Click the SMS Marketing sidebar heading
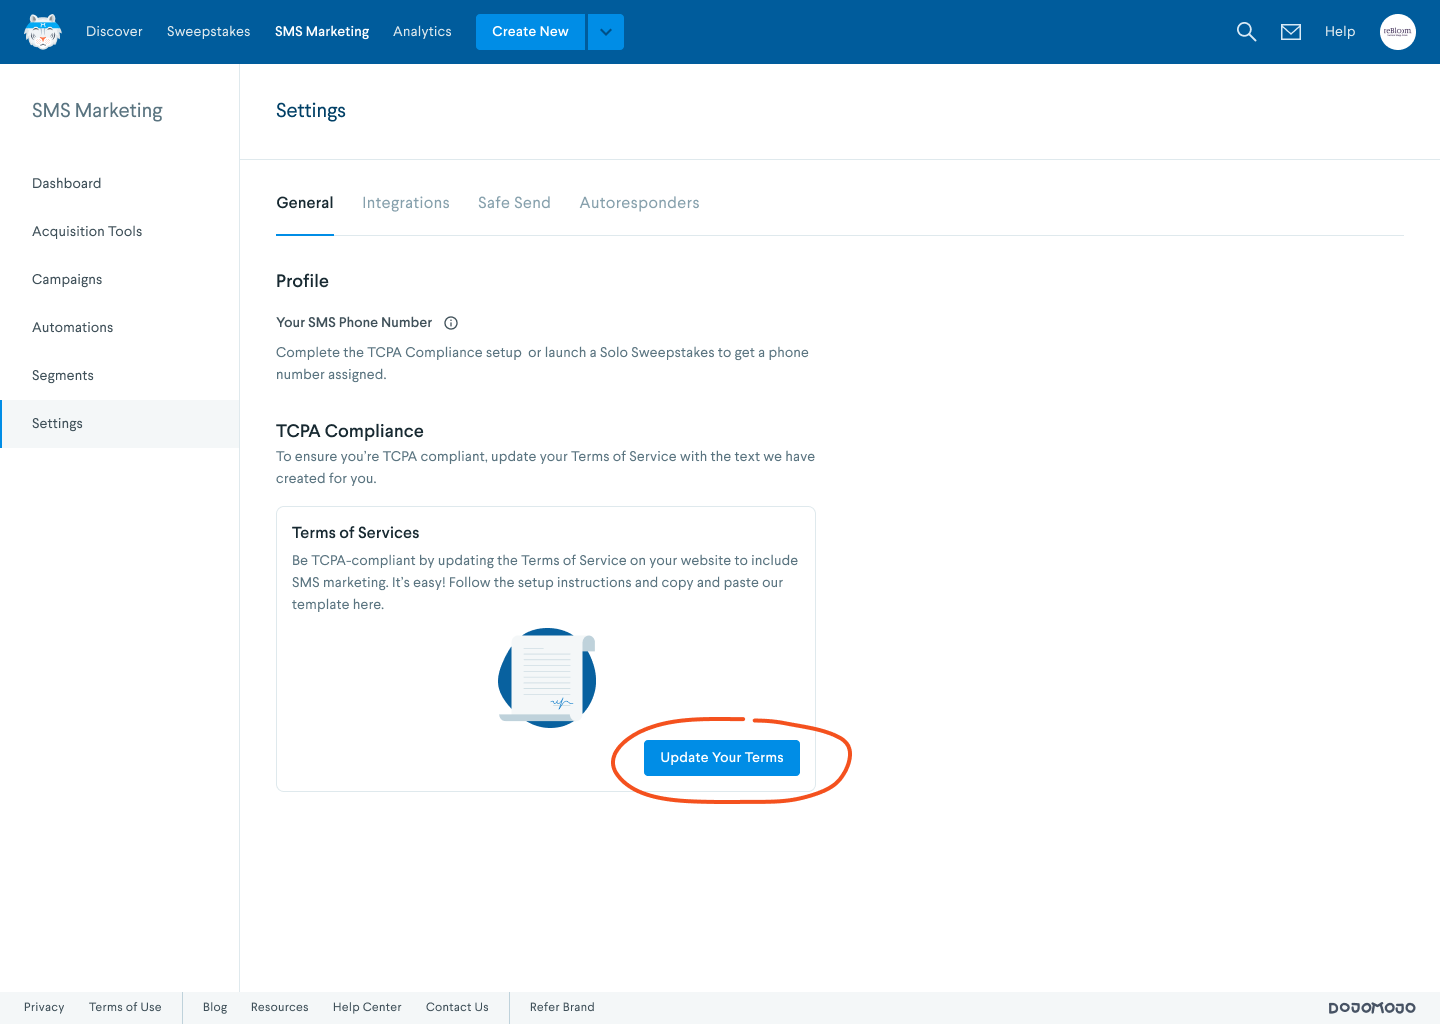Image resolution: width=1440 pixels, height=1024 pixels. coord(97,111)
